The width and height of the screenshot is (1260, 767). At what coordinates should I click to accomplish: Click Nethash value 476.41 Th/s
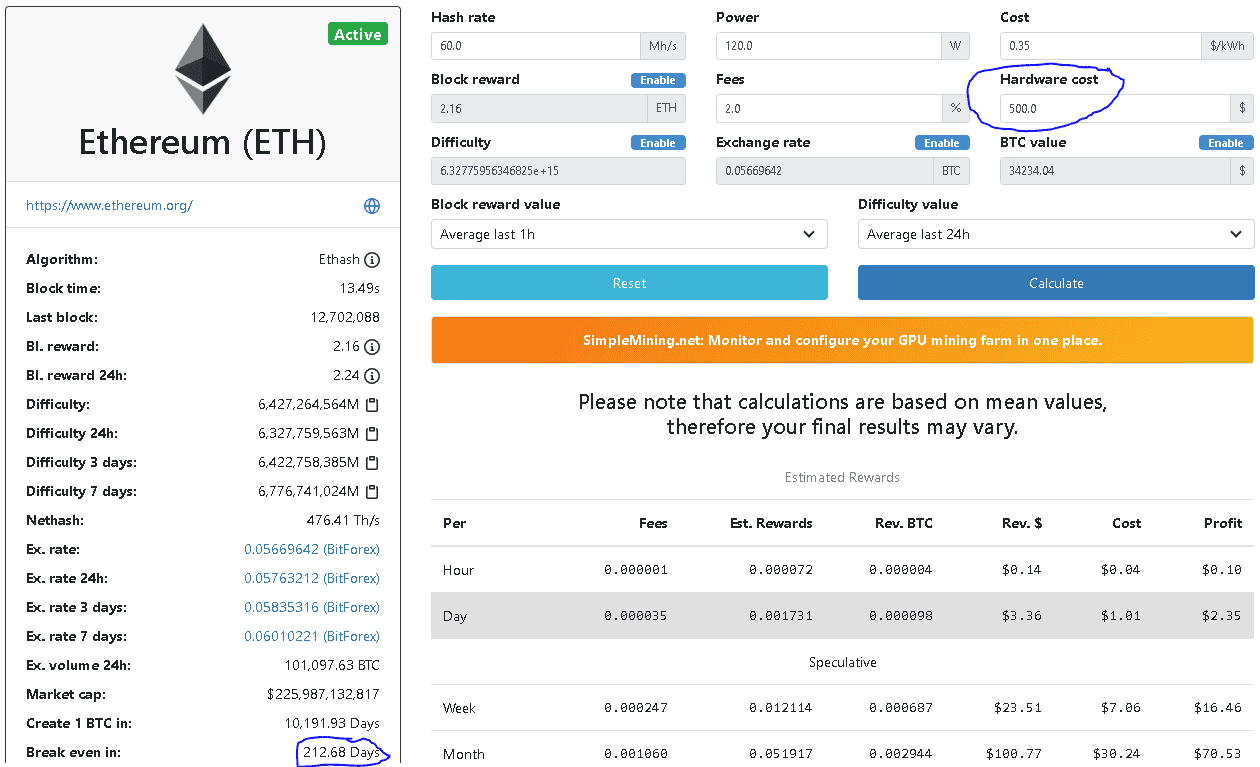pyautogui.click(x=343, y=521)
